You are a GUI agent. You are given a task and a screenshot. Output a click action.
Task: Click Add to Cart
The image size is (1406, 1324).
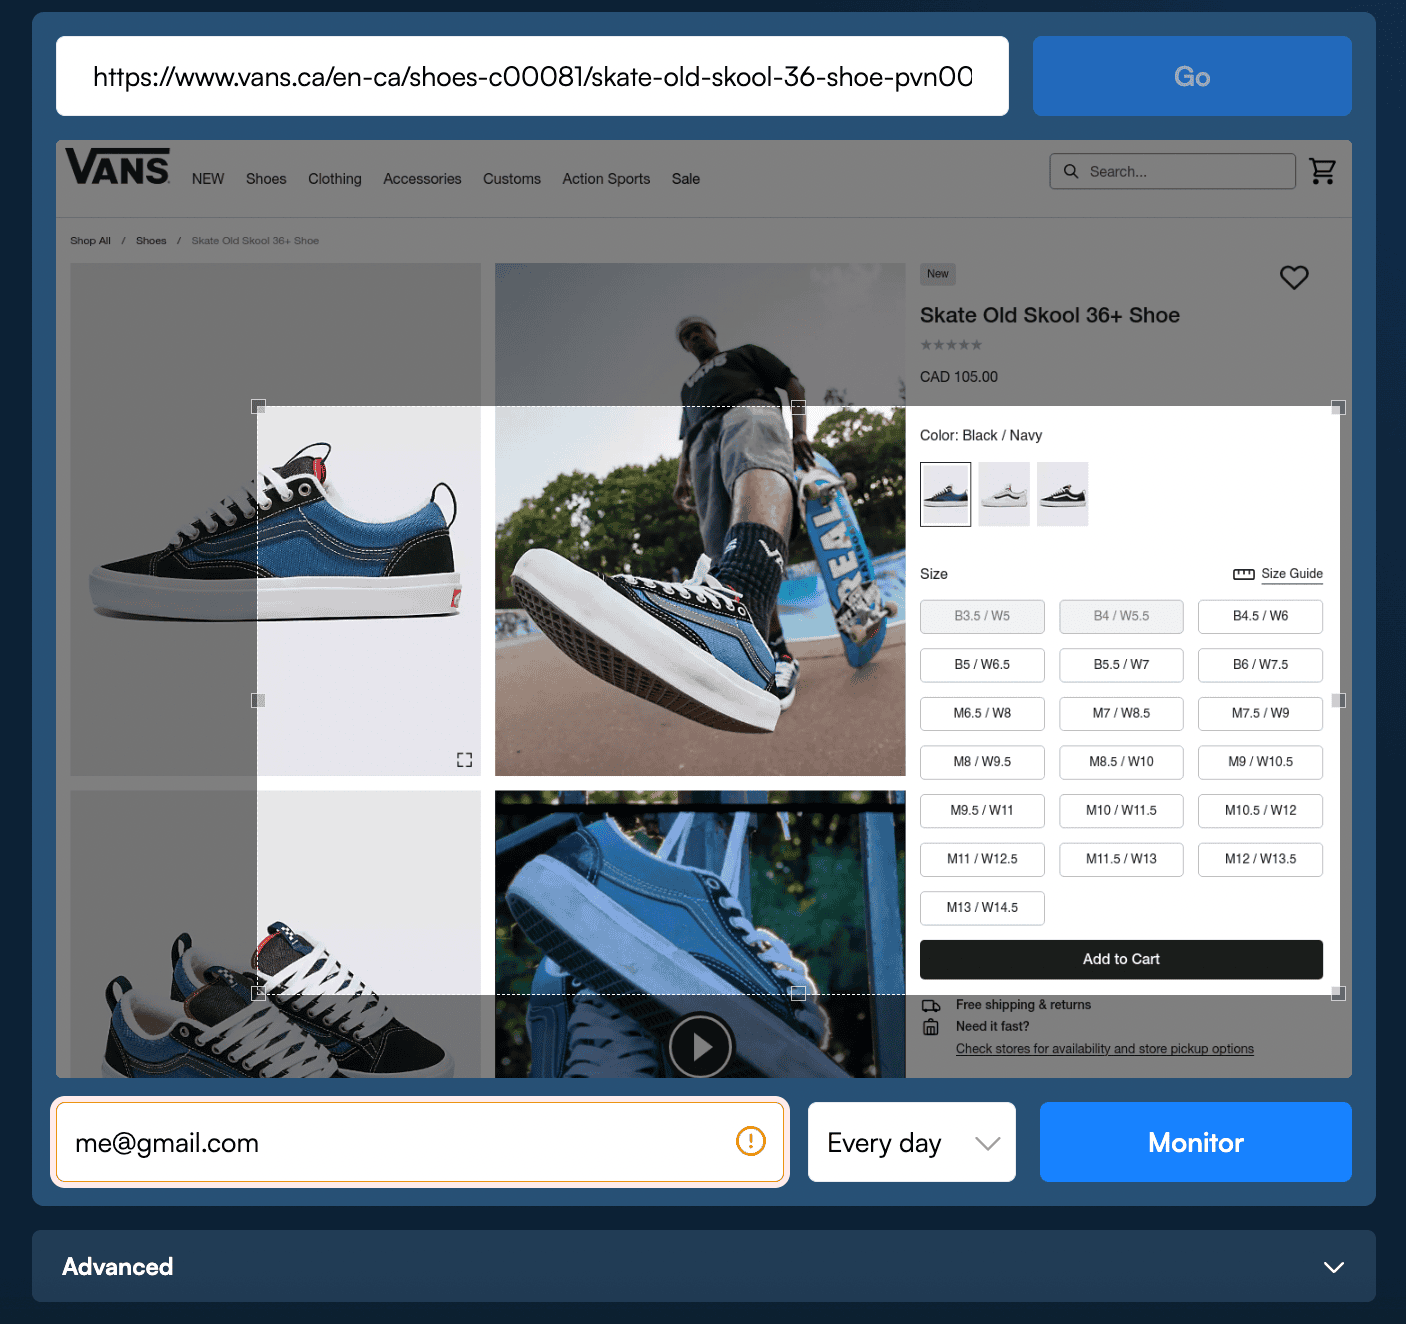coord(1121,959)
